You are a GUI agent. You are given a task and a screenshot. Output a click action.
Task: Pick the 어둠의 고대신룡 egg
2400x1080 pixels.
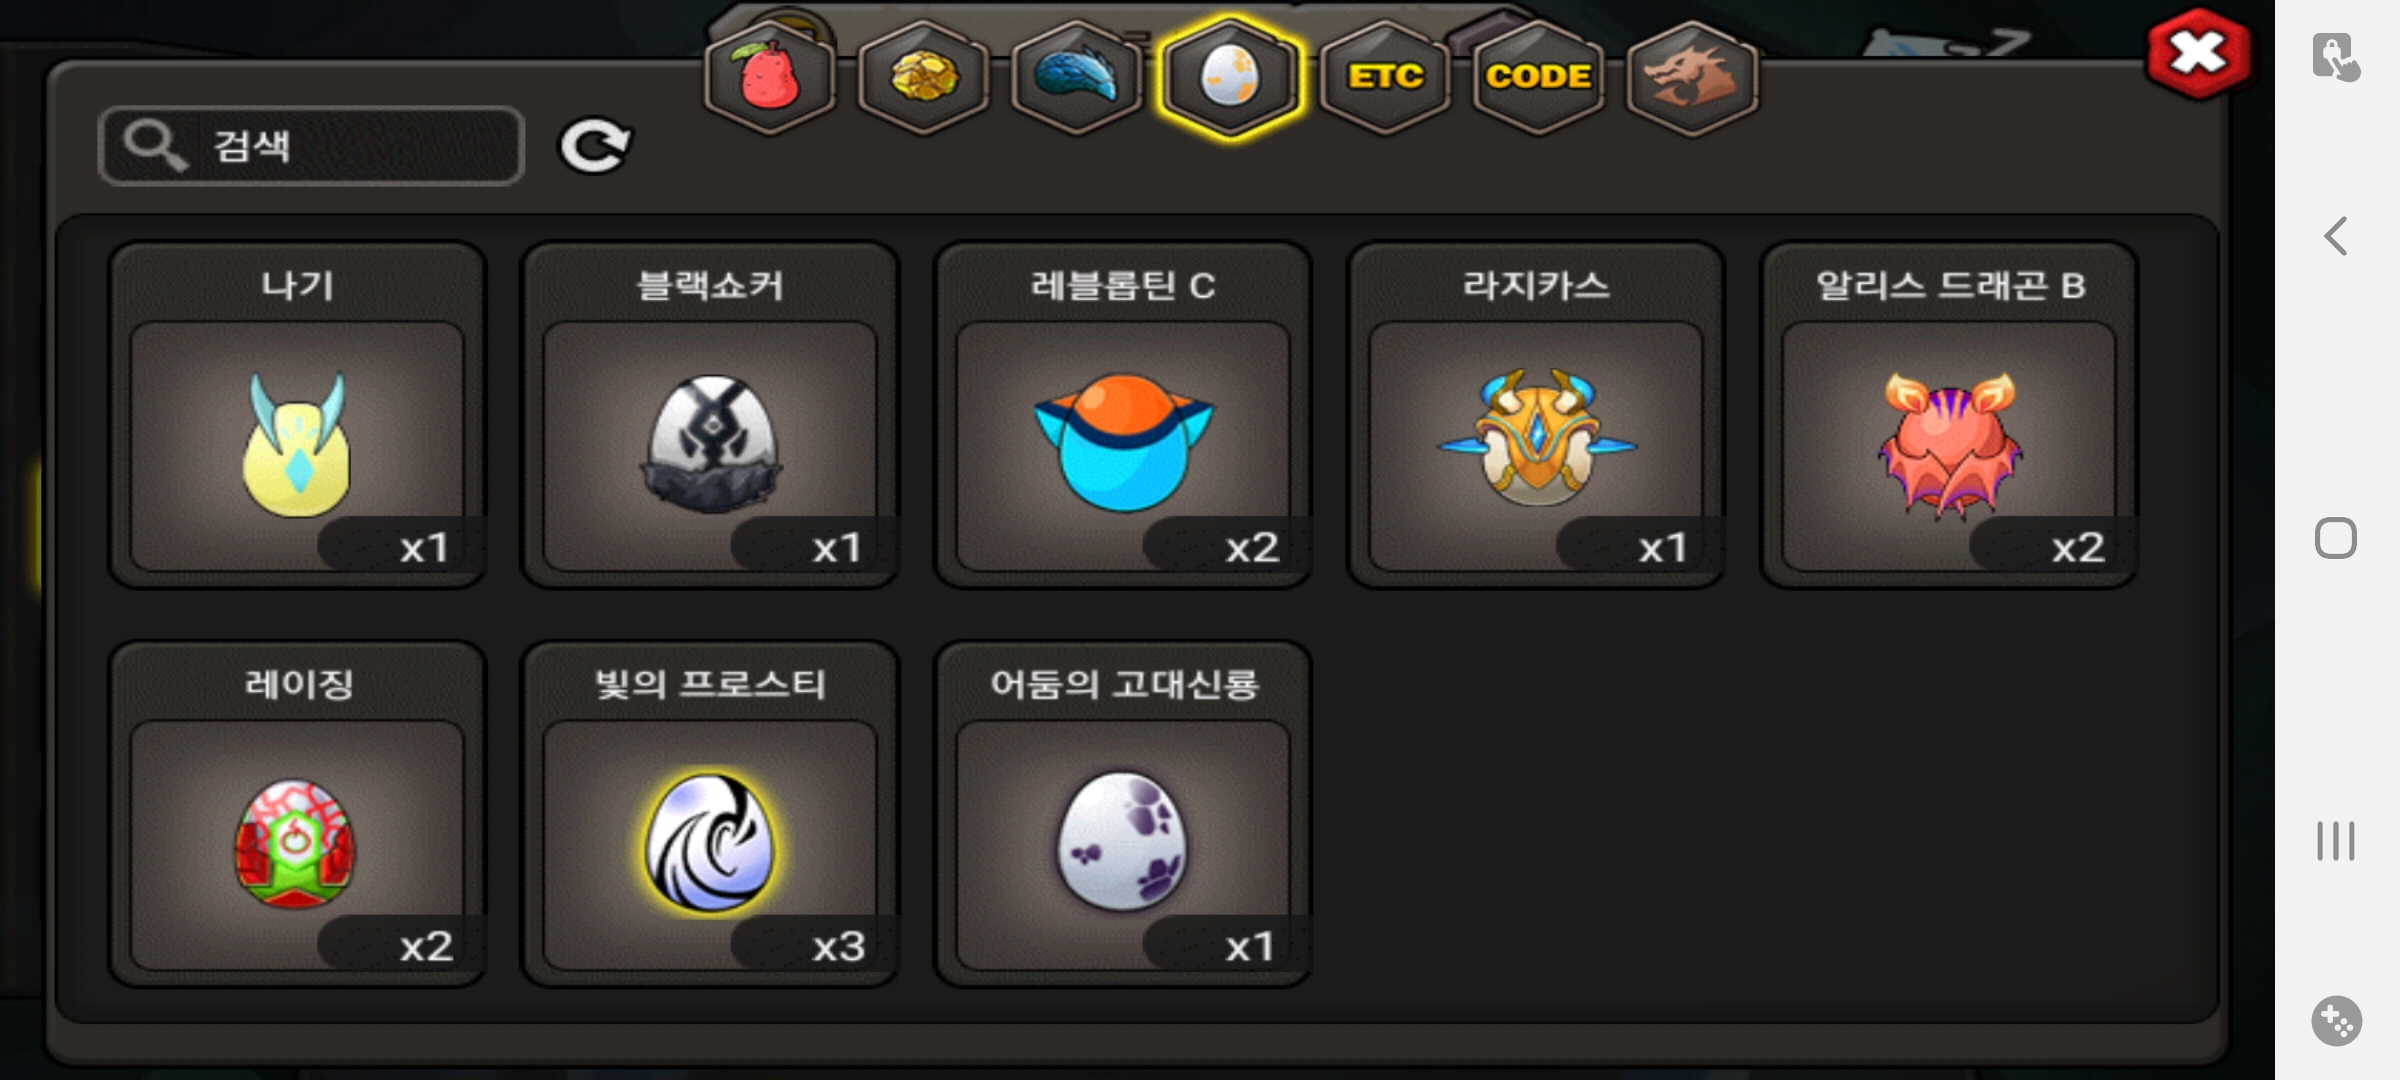[1123, 814]
